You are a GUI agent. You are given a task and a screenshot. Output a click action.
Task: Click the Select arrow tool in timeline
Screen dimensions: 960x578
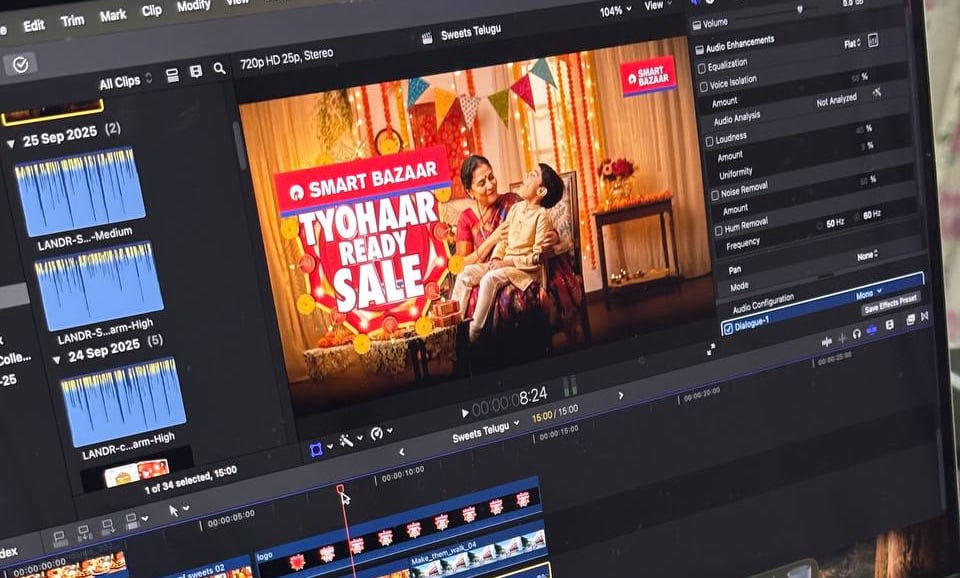(173, 510)
